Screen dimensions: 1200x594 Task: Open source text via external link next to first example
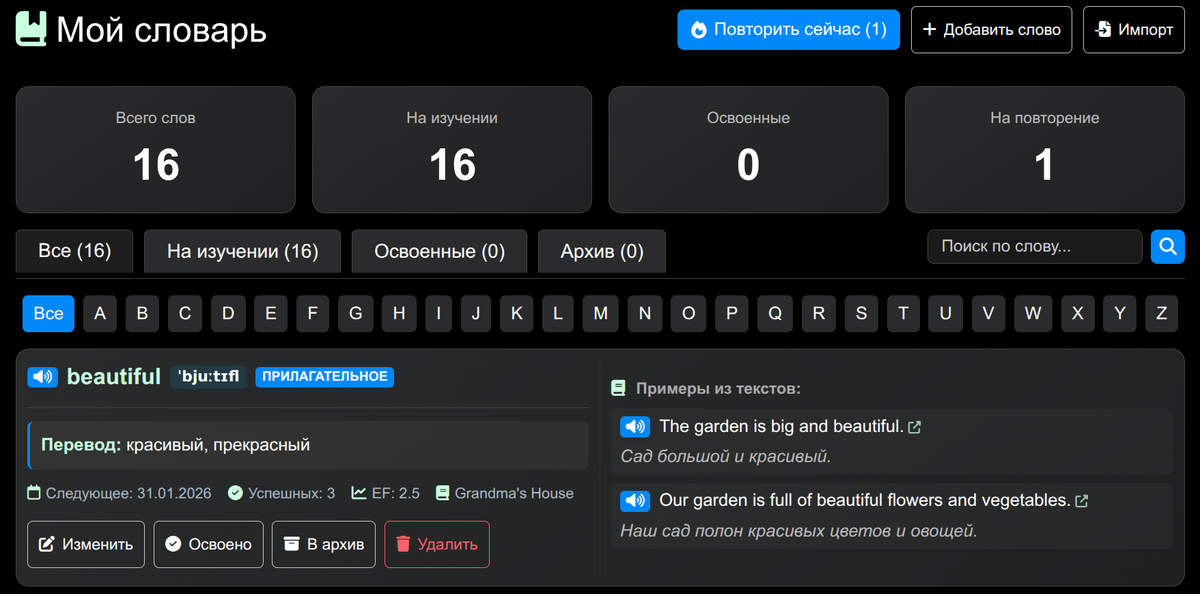pos(915,426)
